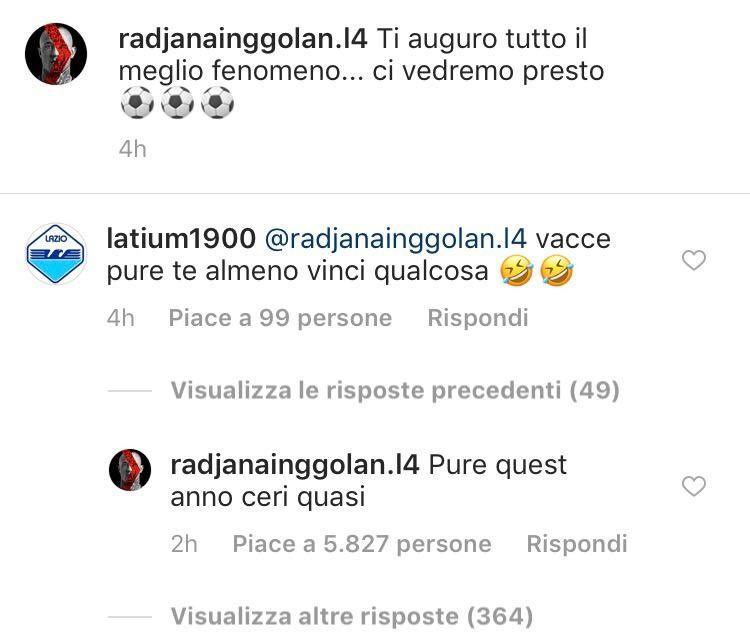Like the latium1900 comment with heart icon
Screen dimensions: 750x642
pyautogui.click(x=694, y=261)
